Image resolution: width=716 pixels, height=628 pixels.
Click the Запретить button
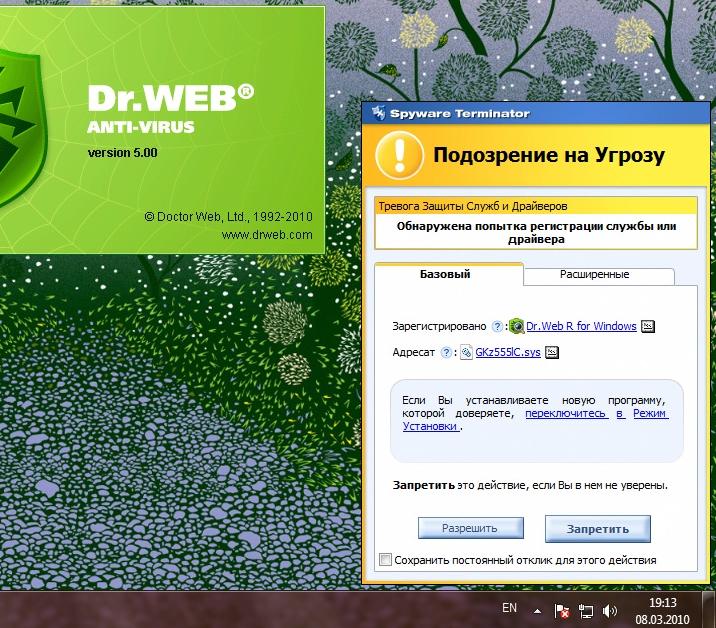[x=598, y=529]
